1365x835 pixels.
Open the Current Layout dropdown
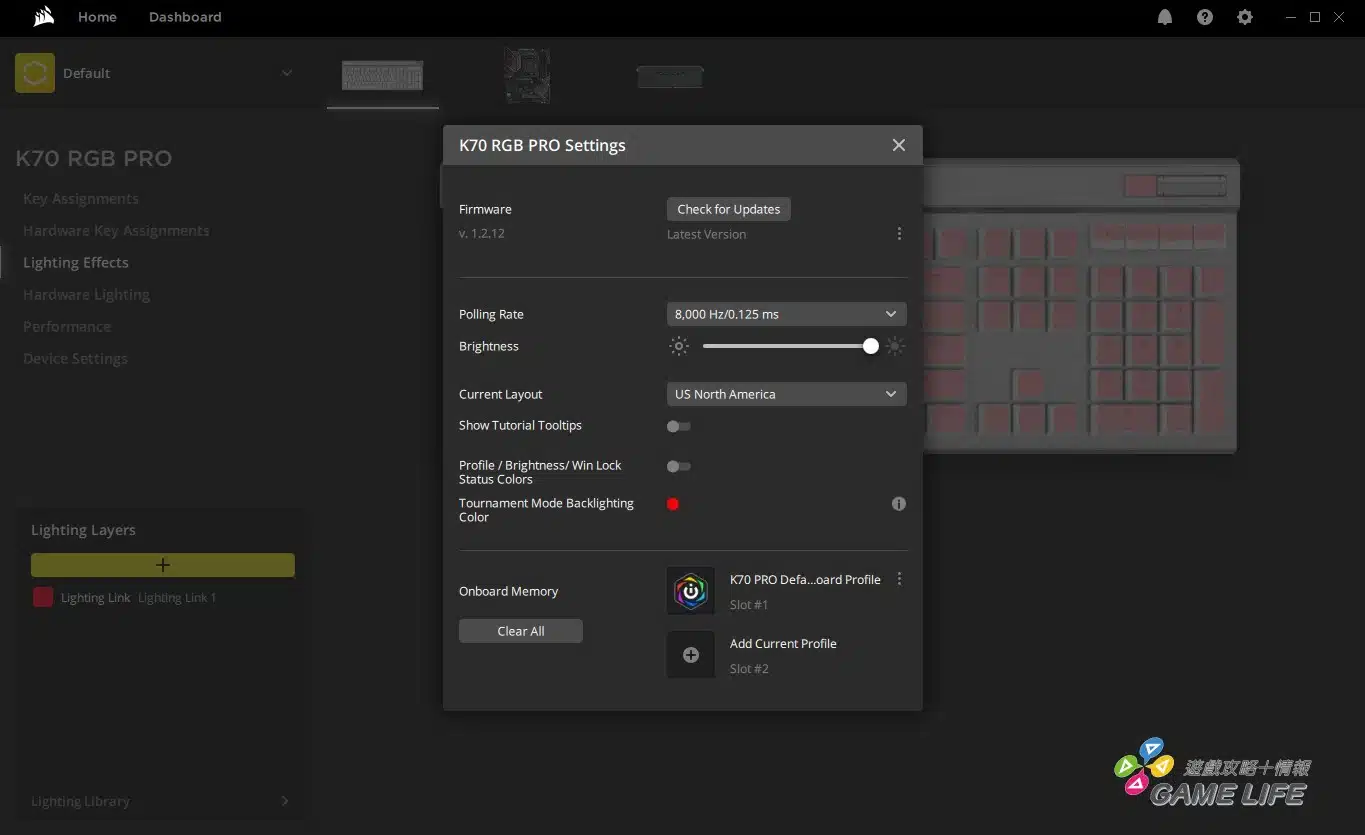(x=786, y=394)
